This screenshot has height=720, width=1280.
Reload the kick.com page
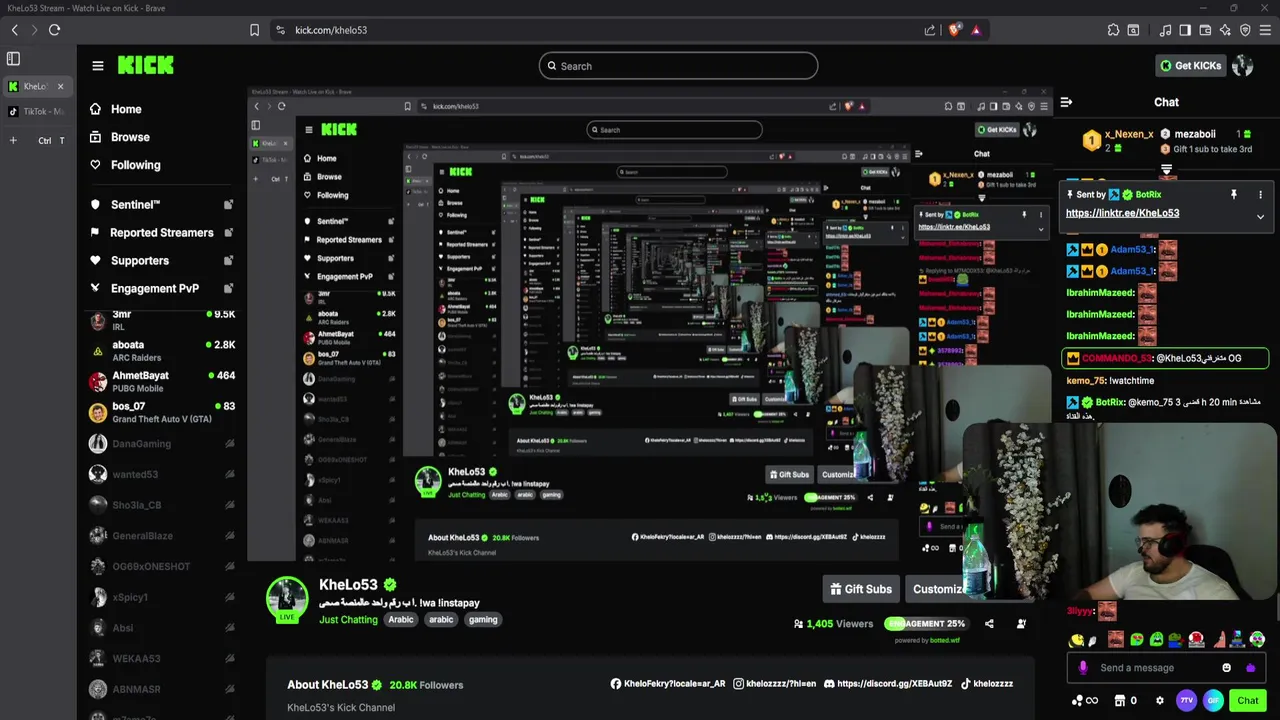[x=54, y=30]
